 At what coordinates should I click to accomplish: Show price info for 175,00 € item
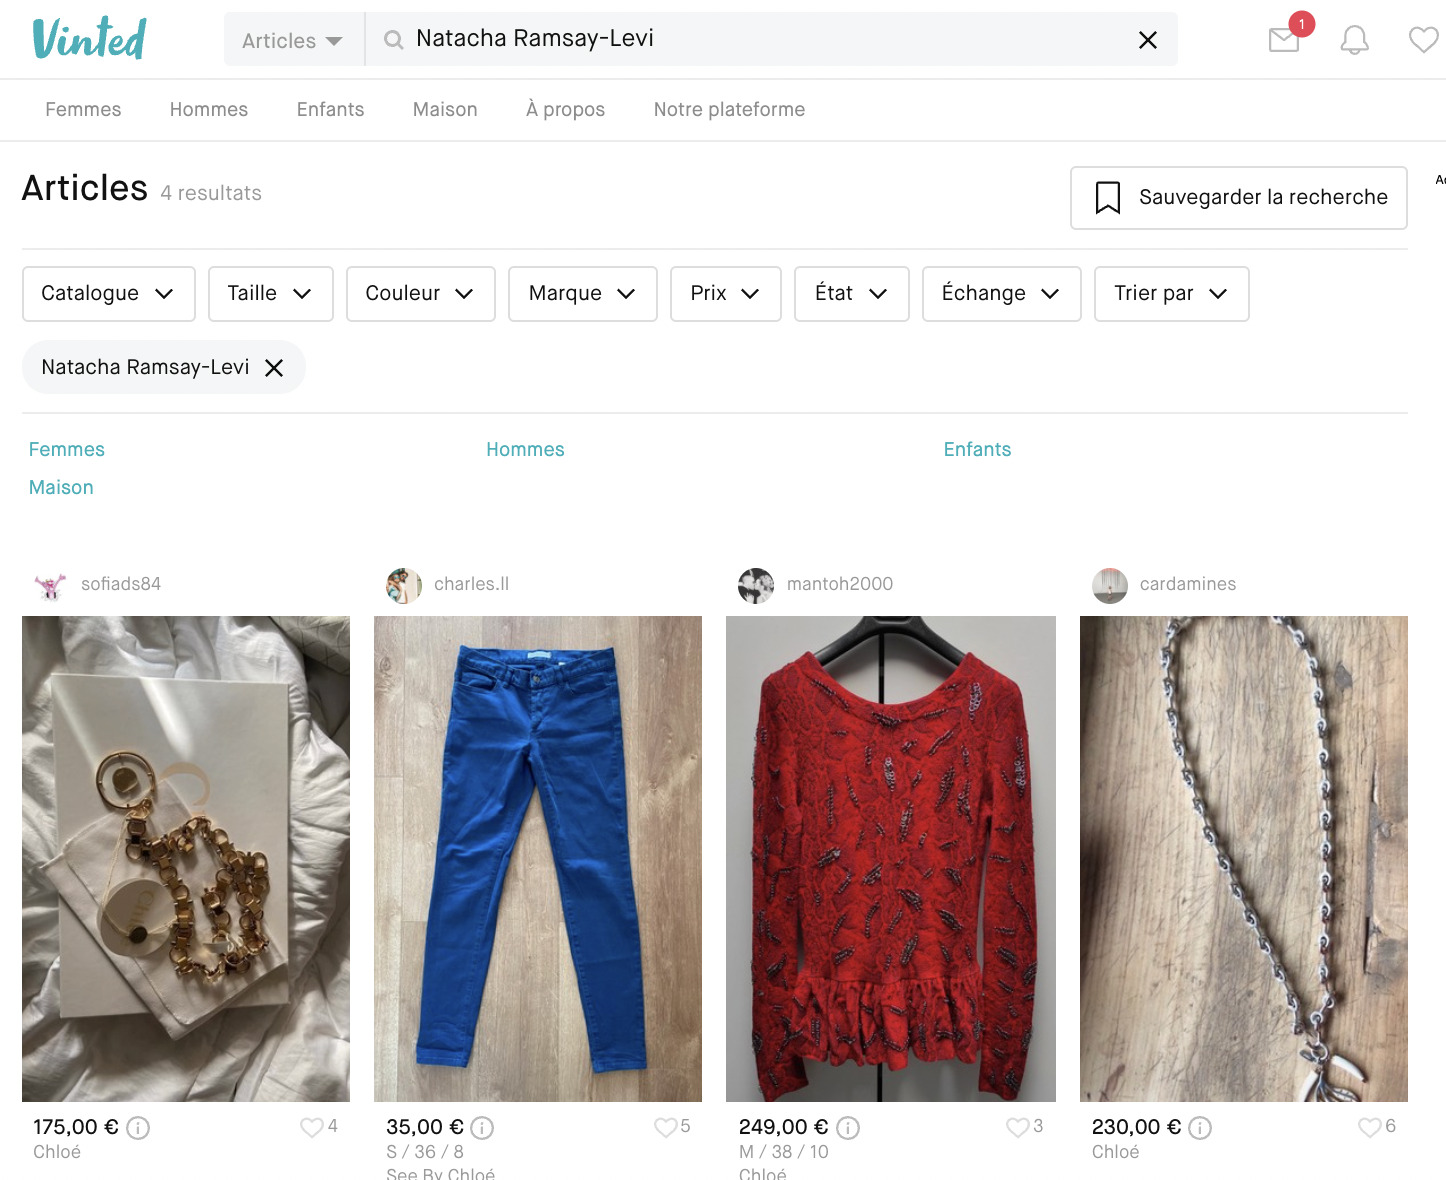tap(138, 1128)
